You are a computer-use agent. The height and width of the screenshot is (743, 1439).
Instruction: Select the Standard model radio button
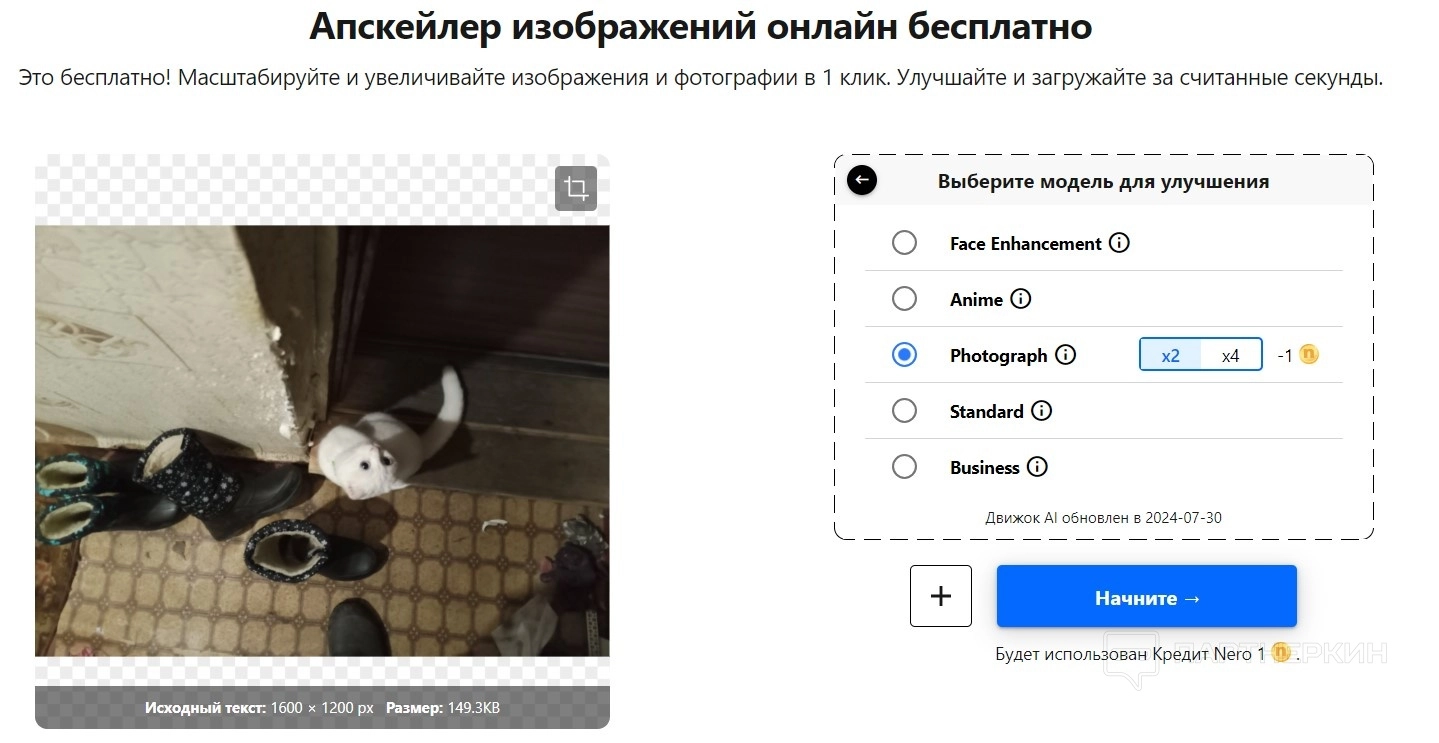[904, 411]
